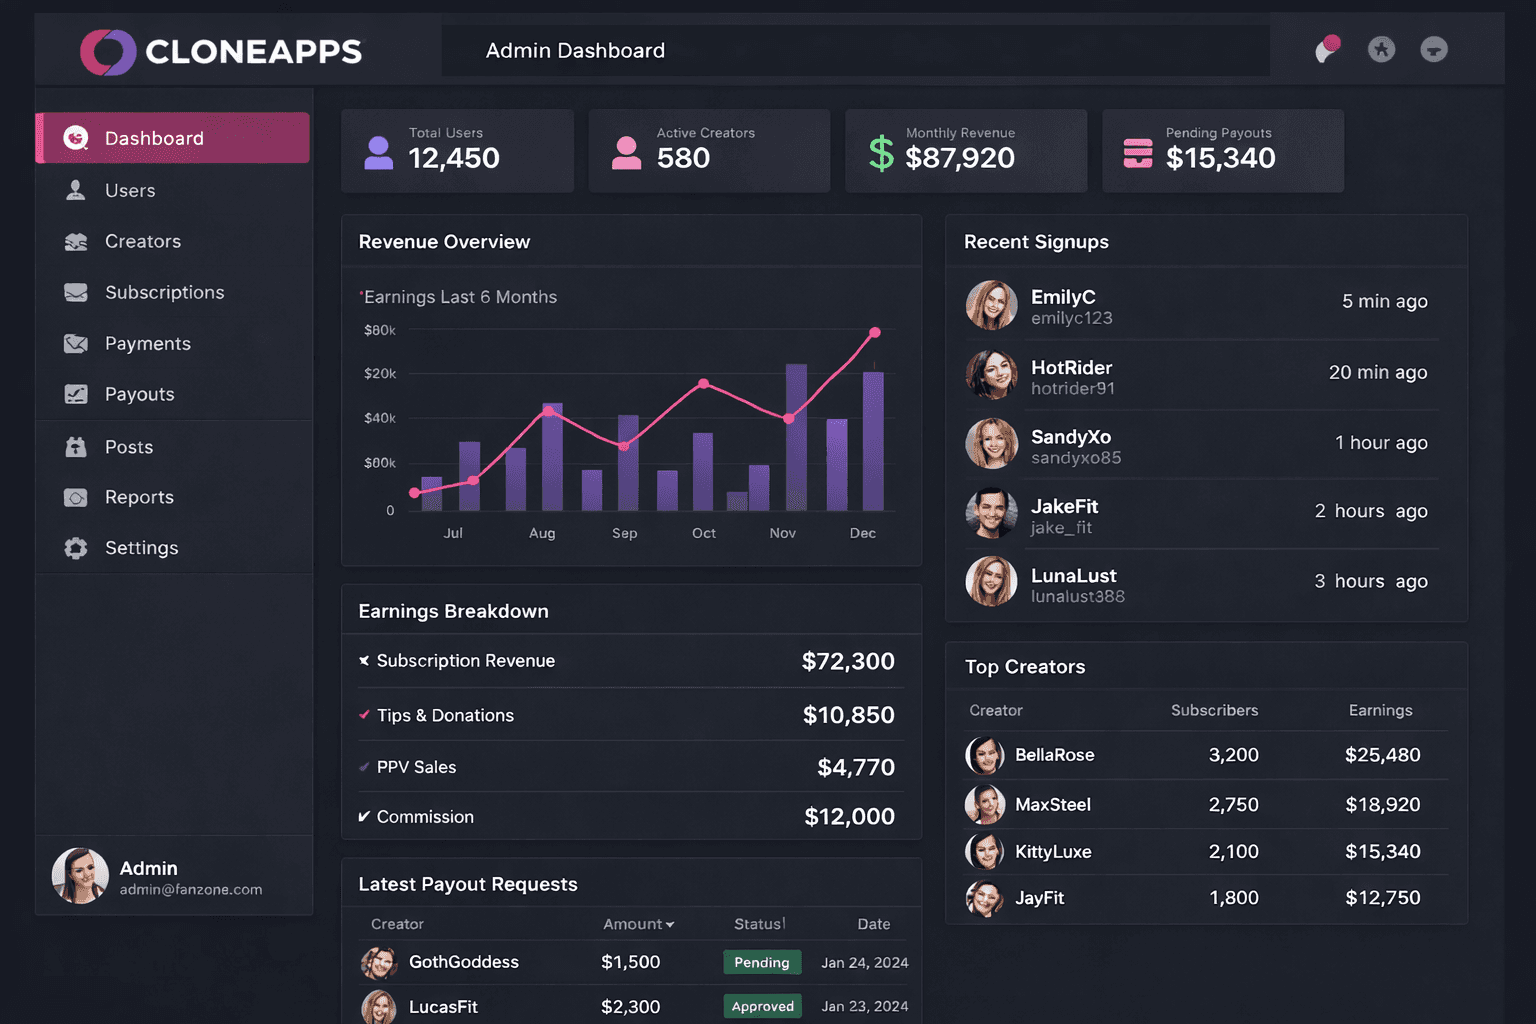
Task: Click the star icon in header
Action: coord(1381,49)
